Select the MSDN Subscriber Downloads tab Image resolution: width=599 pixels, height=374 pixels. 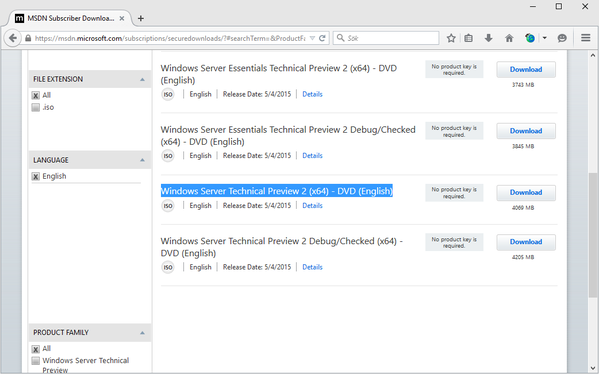[x=70, y=18]
